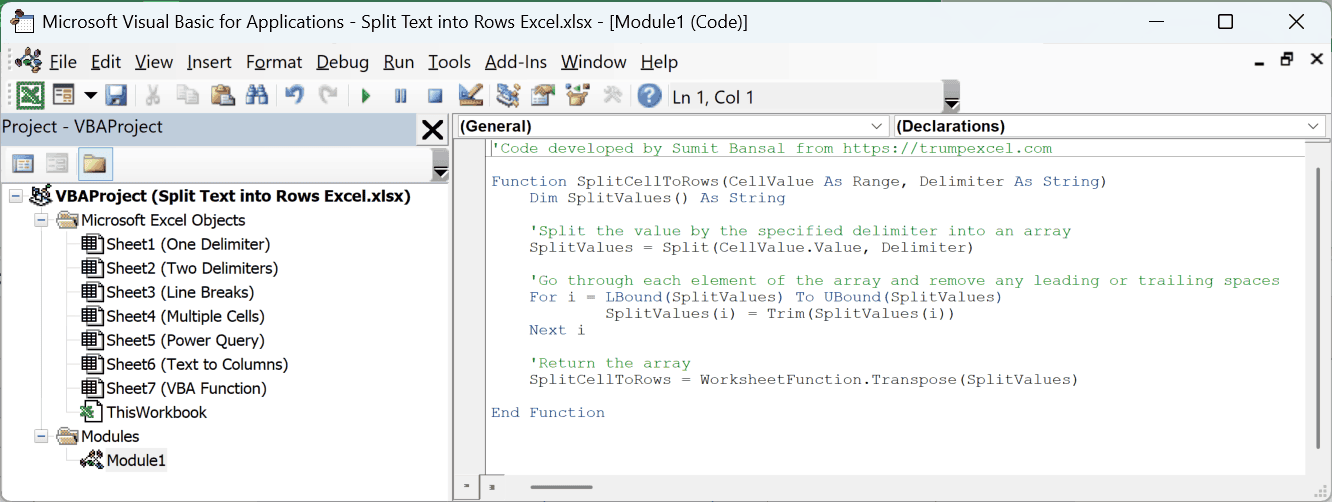Click View Object icon in Project pane
This screenshot has height=502, width=1332.
point(57,164)
